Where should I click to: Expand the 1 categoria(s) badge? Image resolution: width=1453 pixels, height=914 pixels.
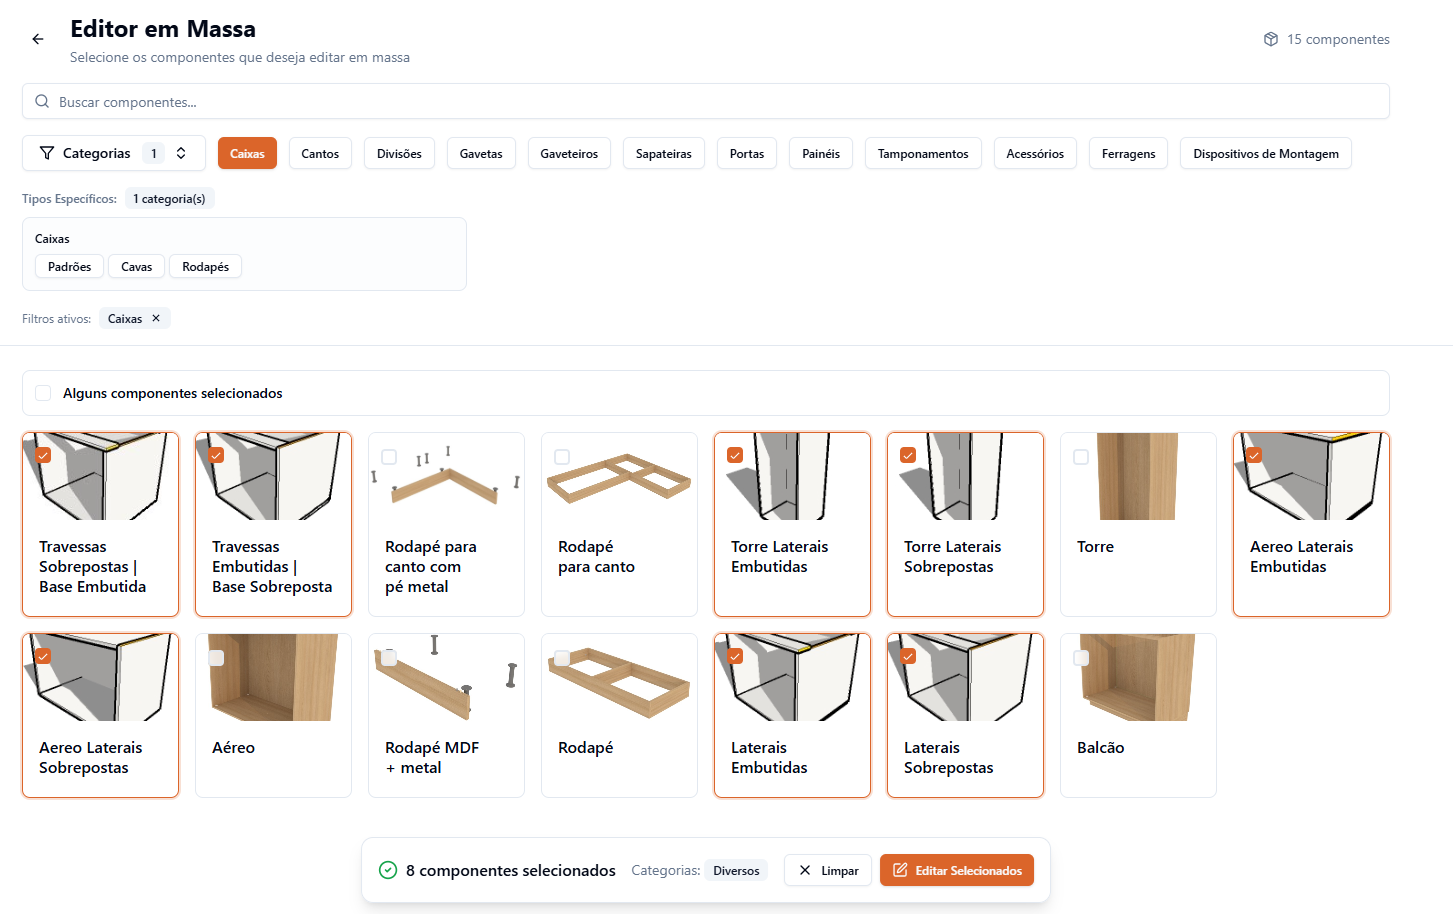coord(170,199)
